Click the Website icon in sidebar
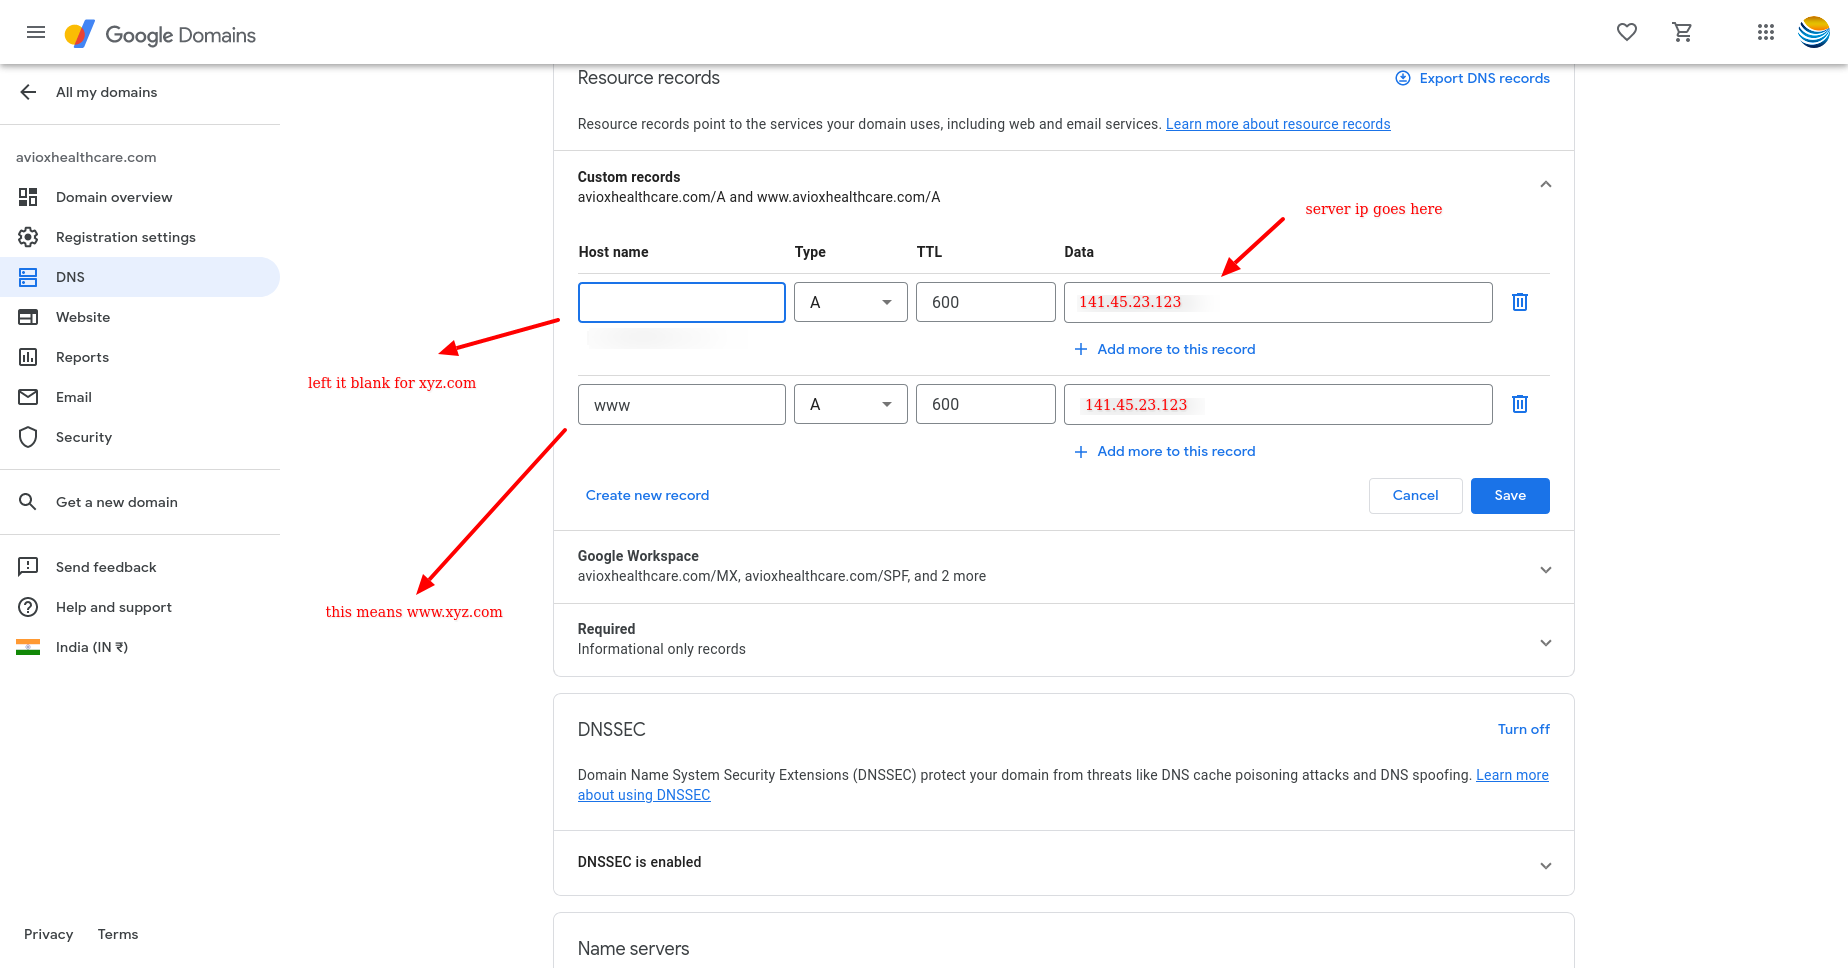Image resolution: width=1848 pixels, height=968 pixels. pyautogui.click(x=28, y=317)
